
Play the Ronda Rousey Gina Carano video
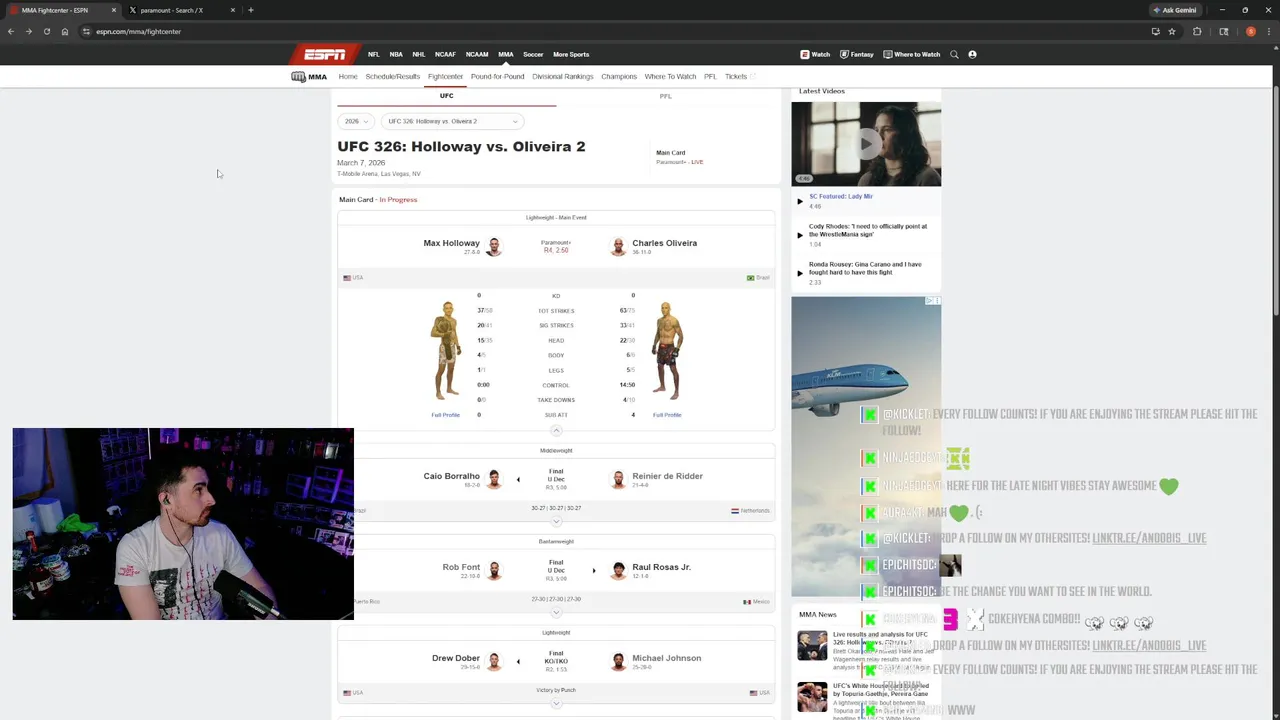[x=800, y=273]
